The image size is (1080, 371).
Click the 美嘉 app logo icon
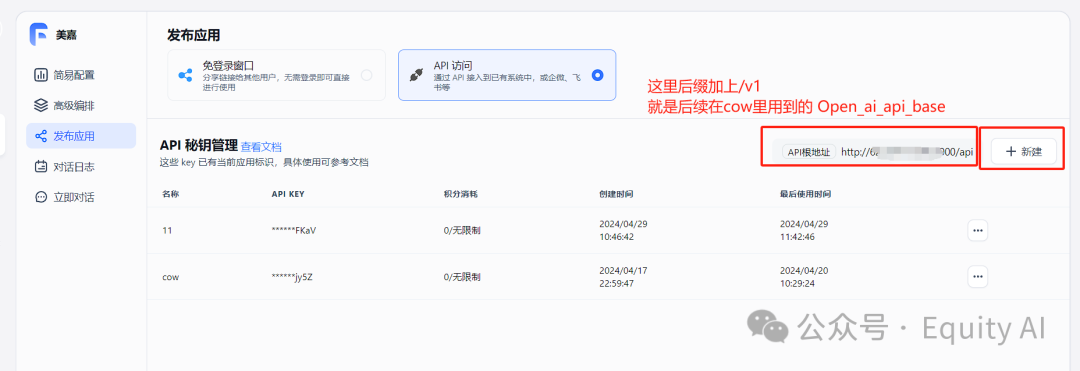pyautogui.click(x=39, y=34)
